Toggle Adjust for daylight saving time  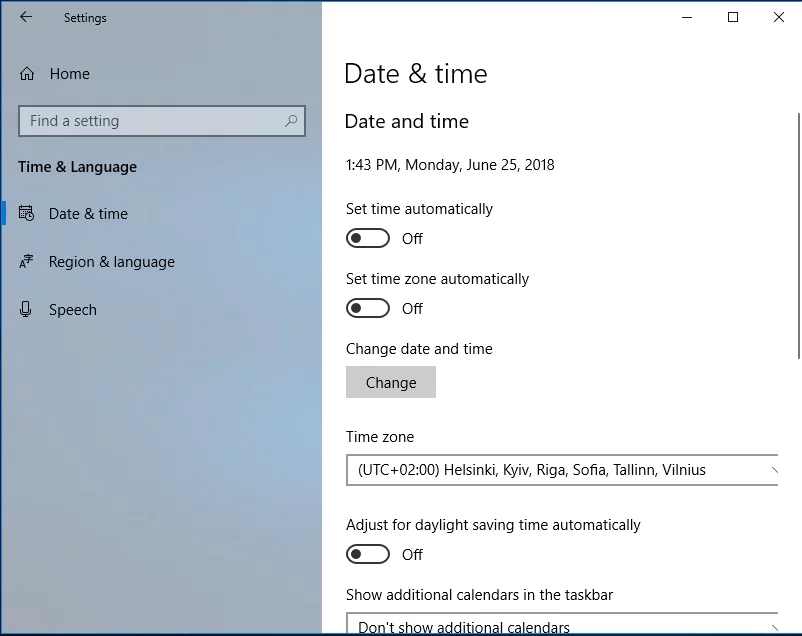point(367,554)
